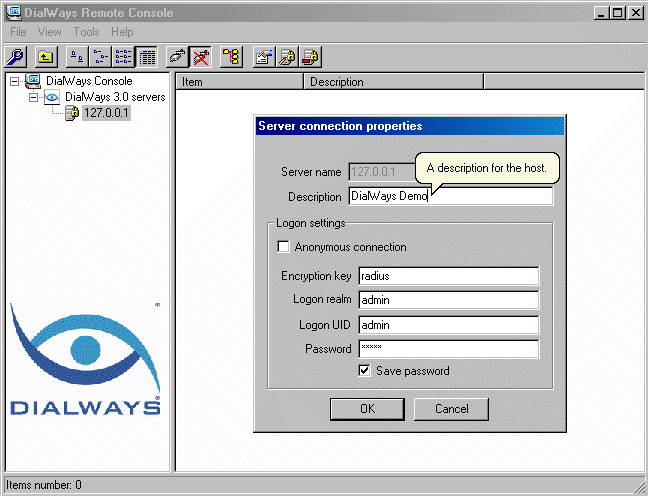This screenshot has width=648, height=496.
Task: Click the disabled Server name field
Action: pyautogui.click(x=382, y=172)
